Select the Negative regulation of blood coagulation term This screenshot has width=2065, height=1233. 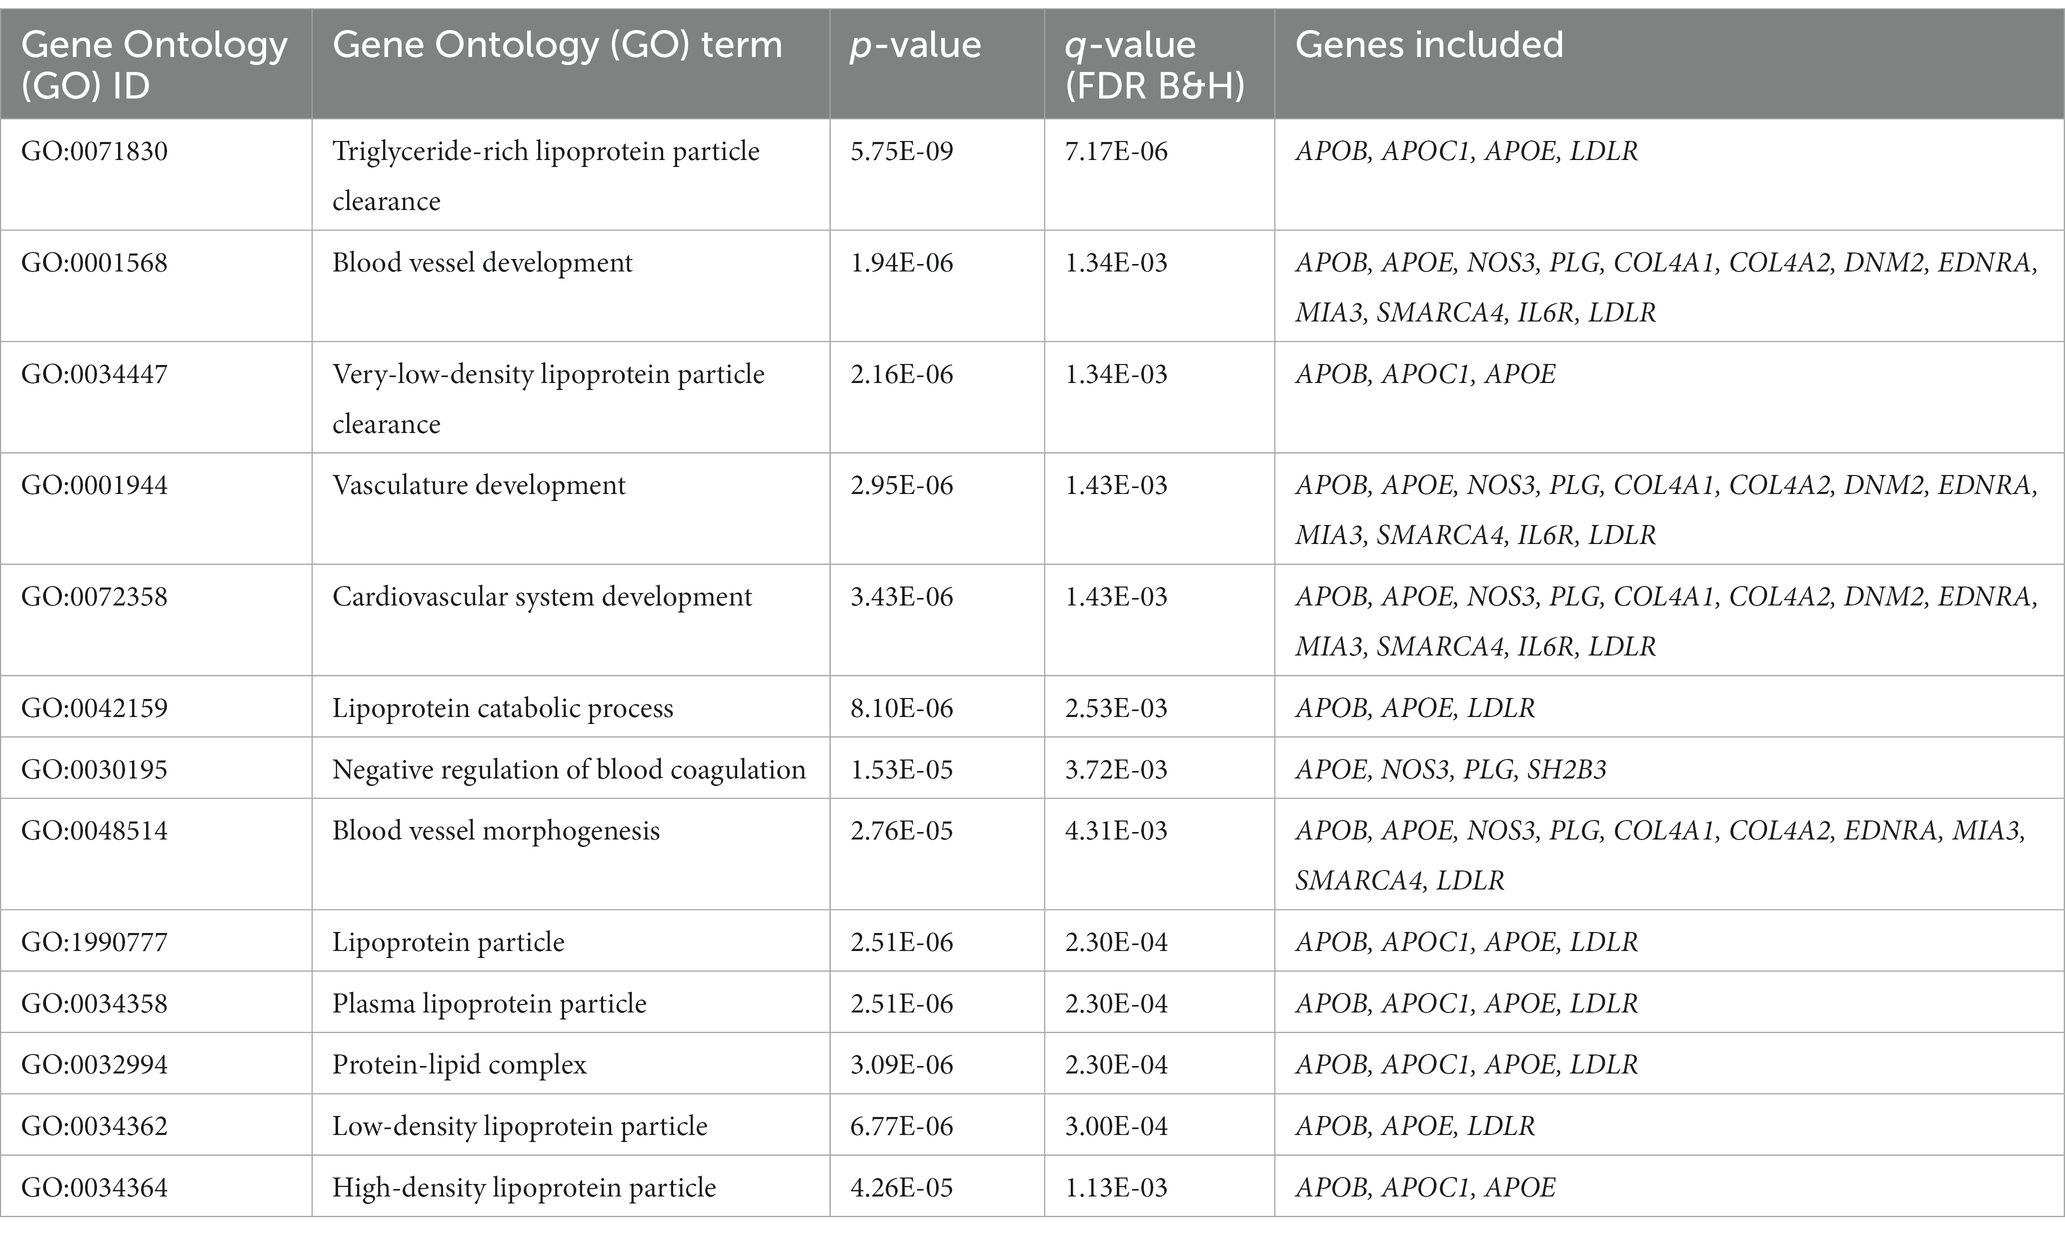click(x=569, y=769)
